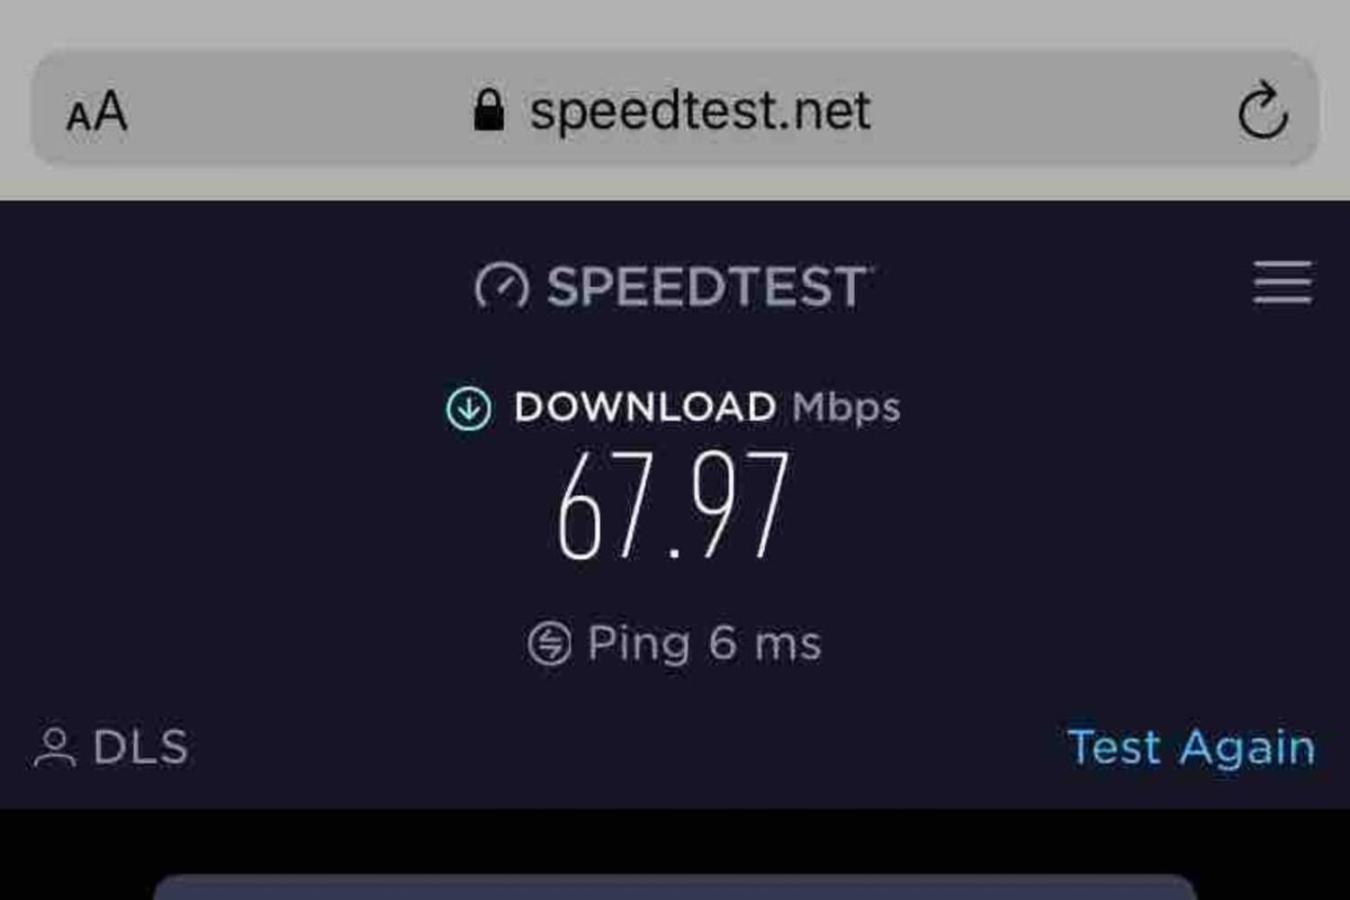Click the download arrow icon
Viewport: 1350px width, 900px height.
(468, 408)
